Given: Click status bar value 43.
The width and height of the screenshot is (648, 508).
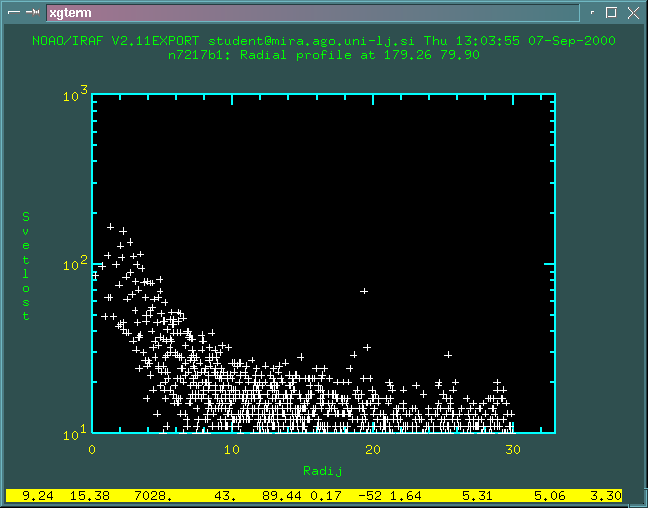Looking at the screenshot, I should click(x=225, y=496).
